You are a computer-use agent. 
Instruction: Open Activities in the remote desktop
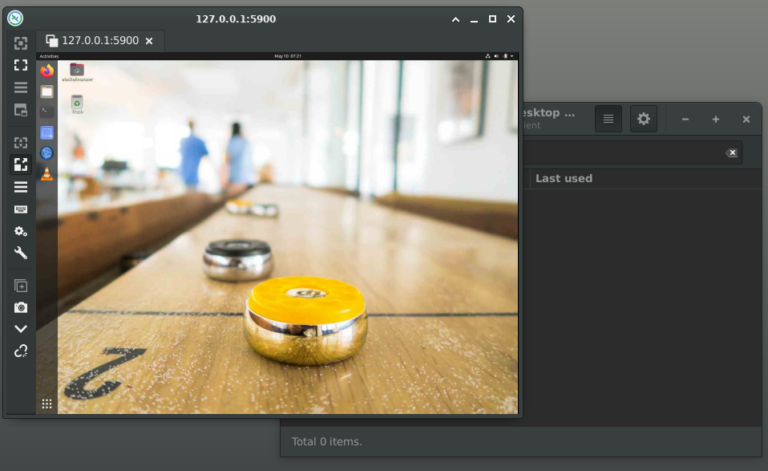pos(49,56)
